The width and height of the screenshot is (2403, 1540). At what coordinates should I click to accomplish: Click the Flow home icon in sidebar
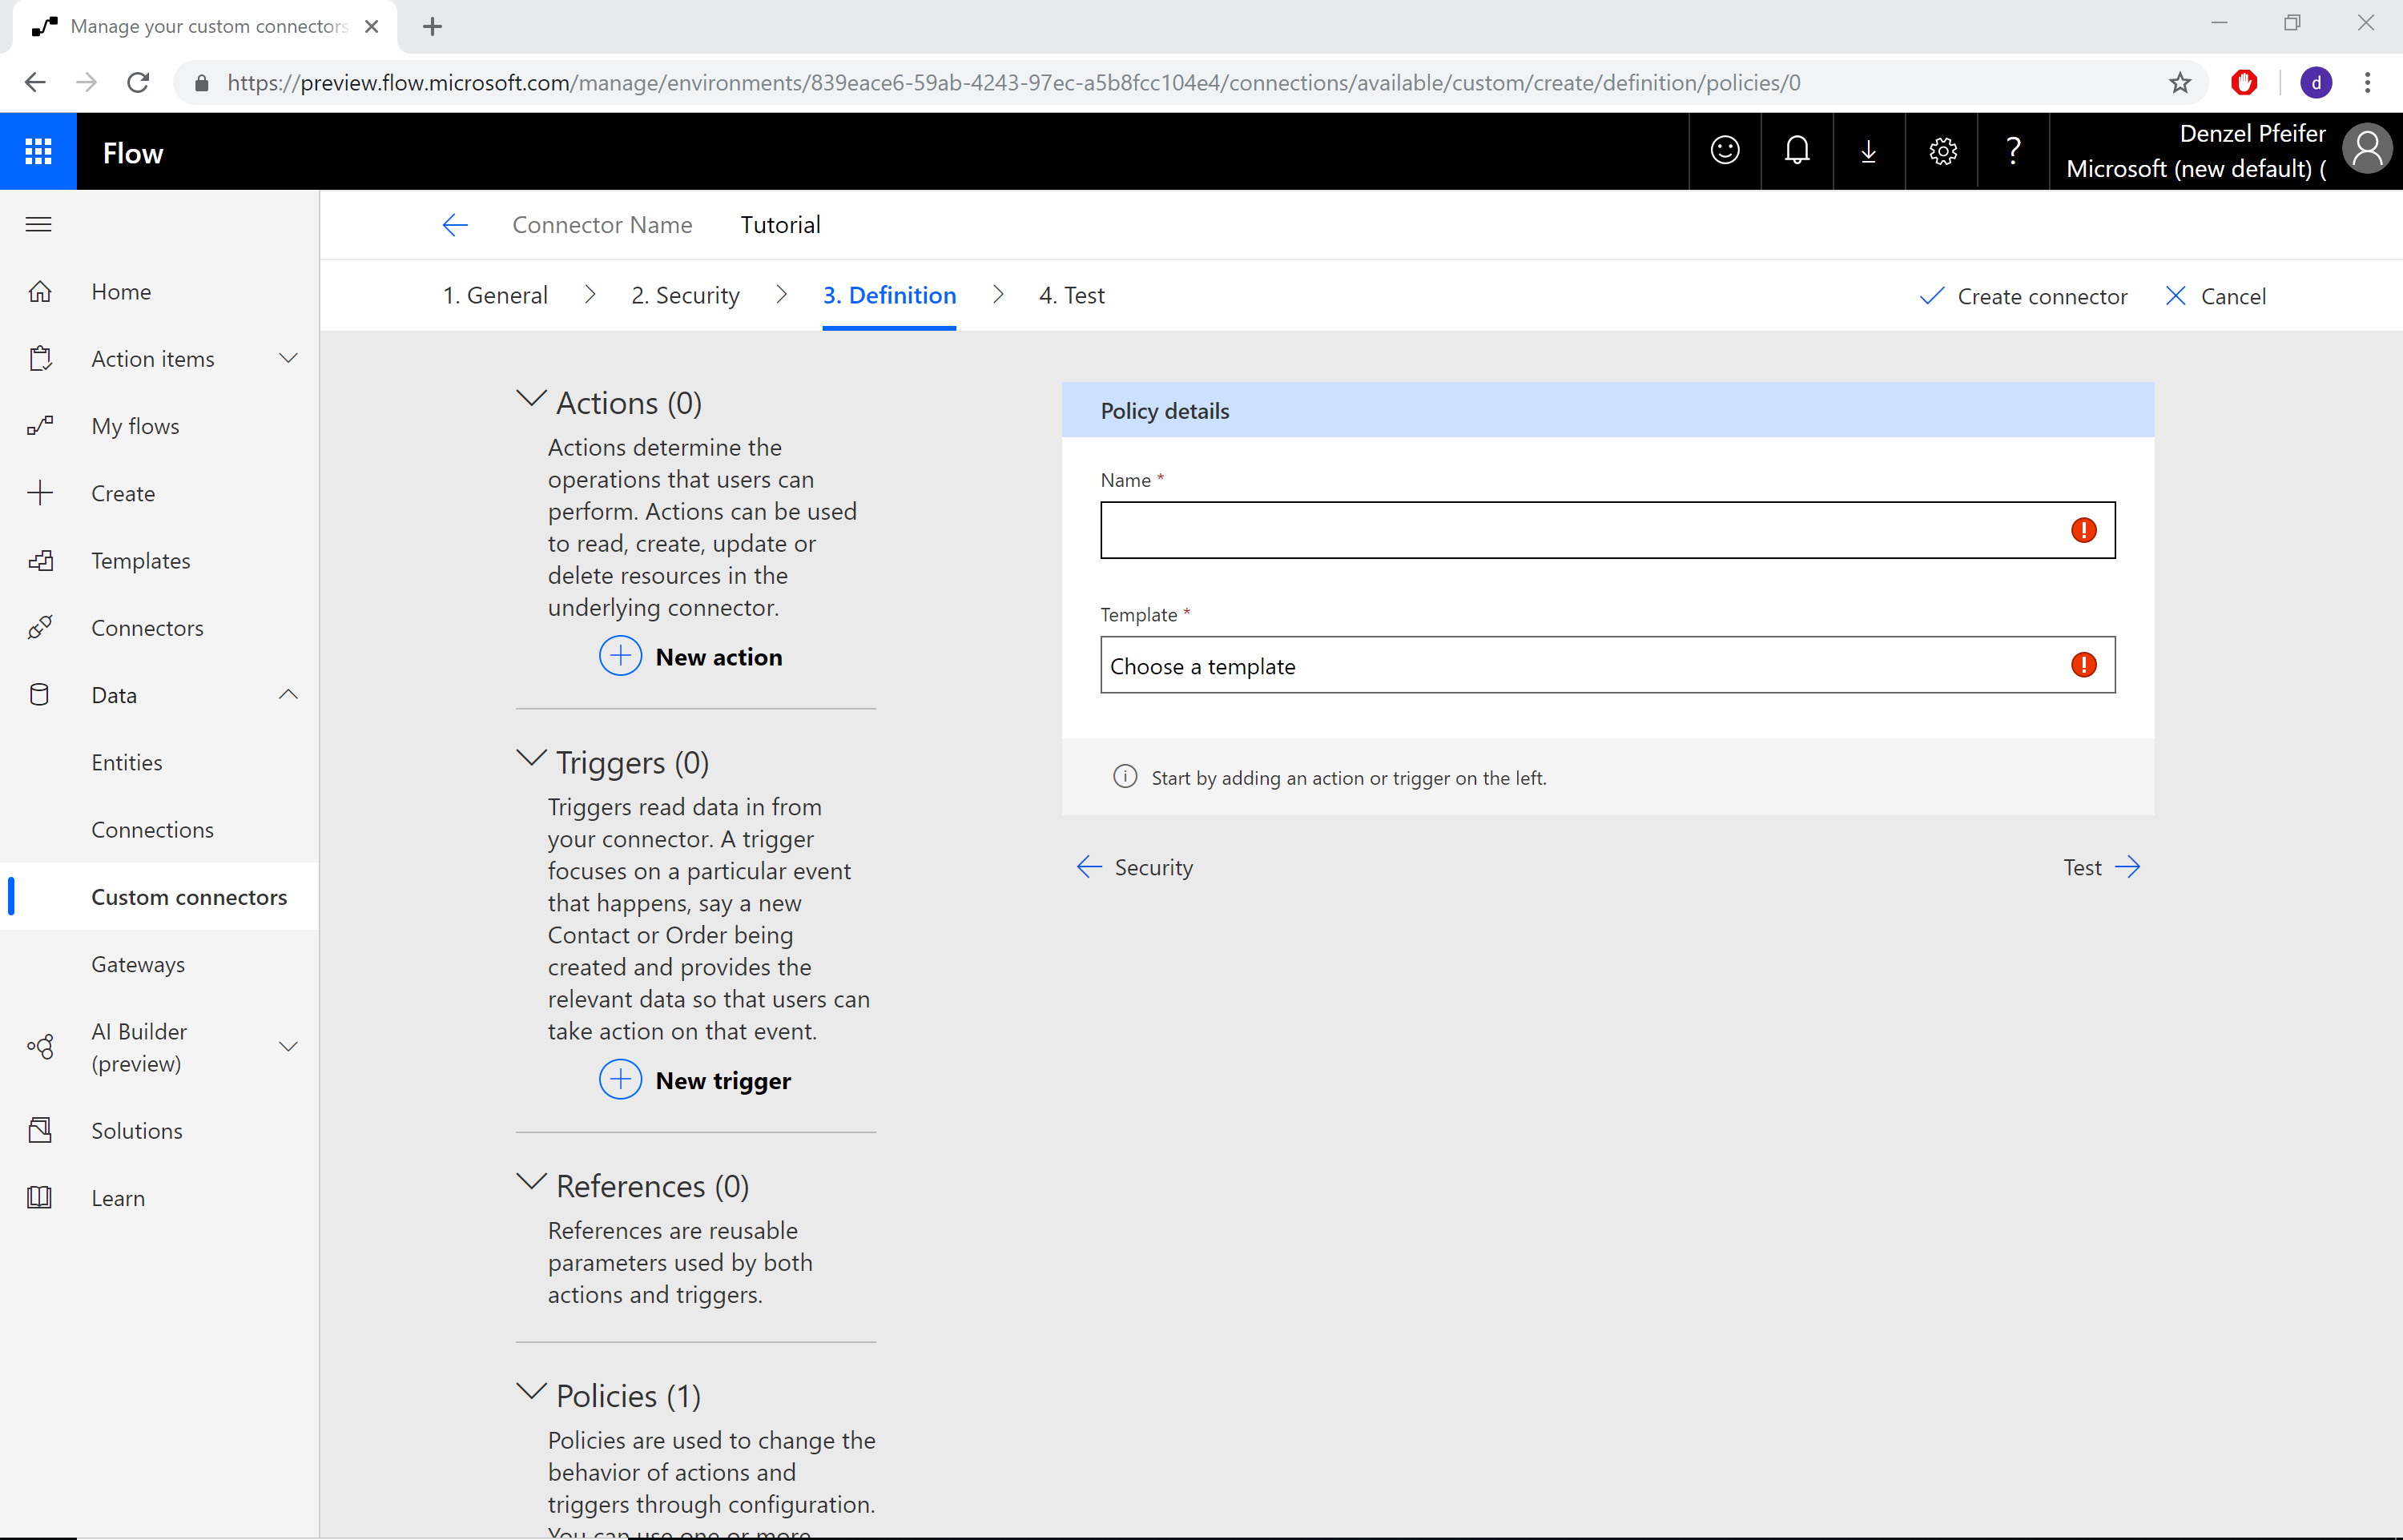(x=40, y=291)
